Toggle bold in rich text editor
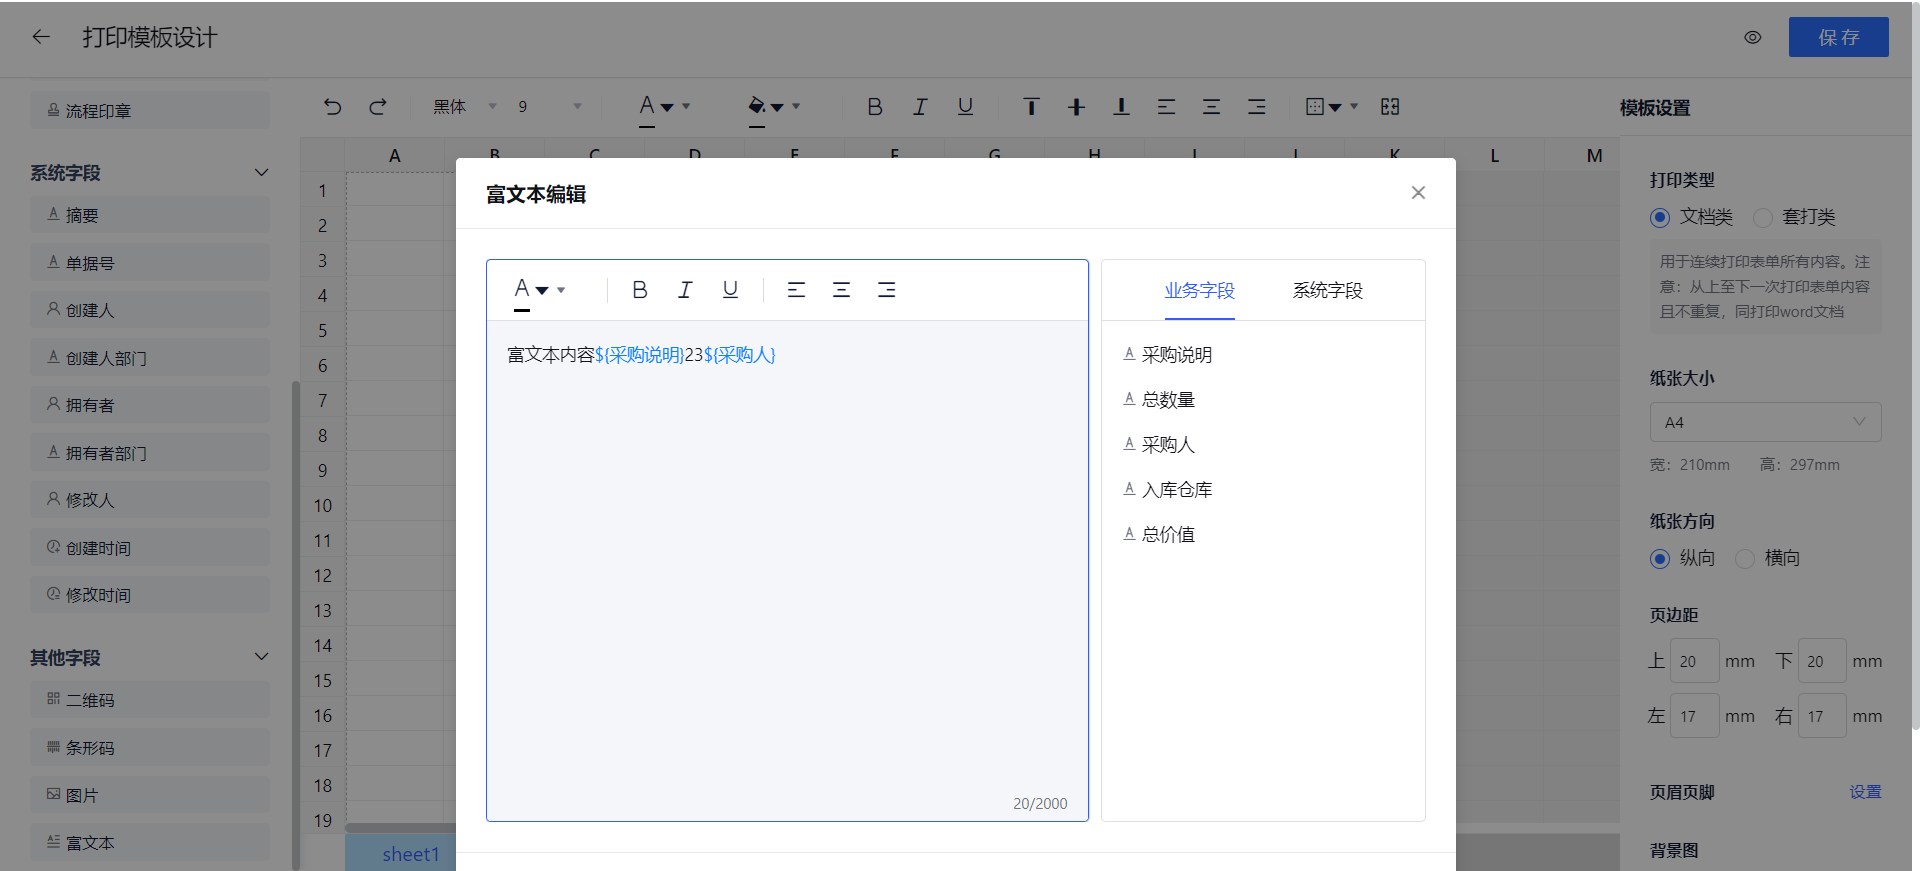 pyautogui.click(x=640, y=290)
